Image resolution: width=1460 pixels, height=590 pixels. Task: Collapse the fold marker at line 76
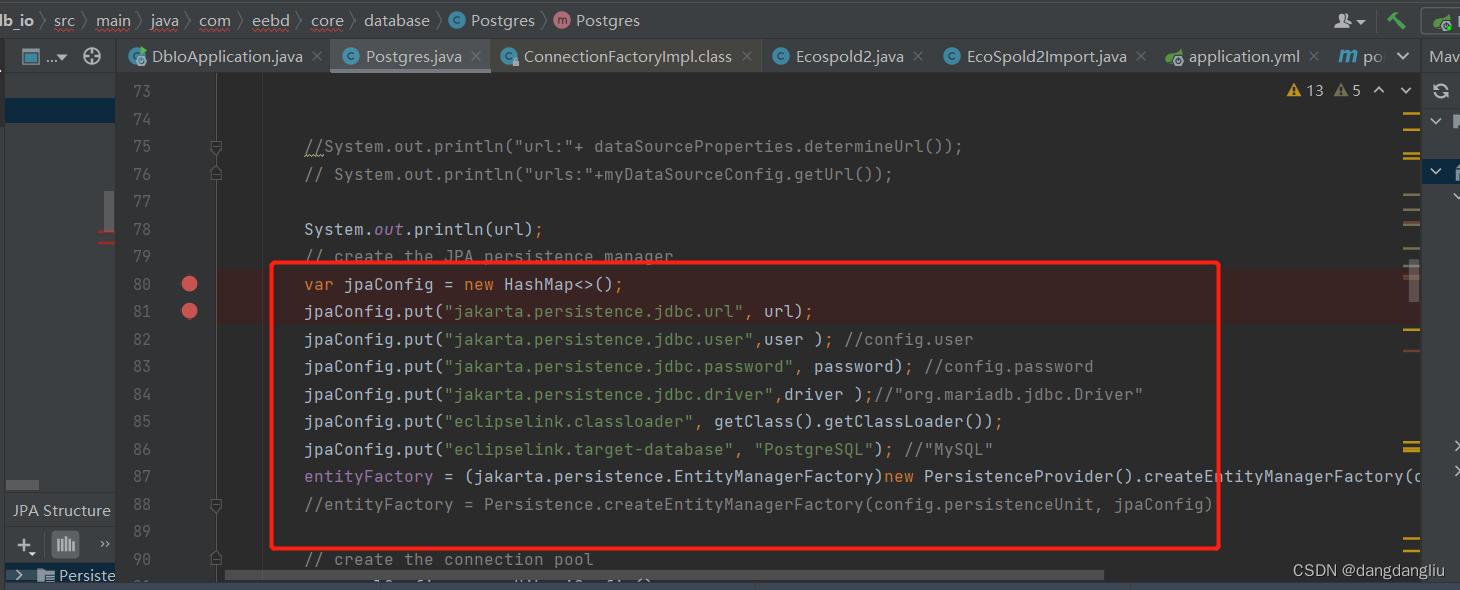pos(216,174)
